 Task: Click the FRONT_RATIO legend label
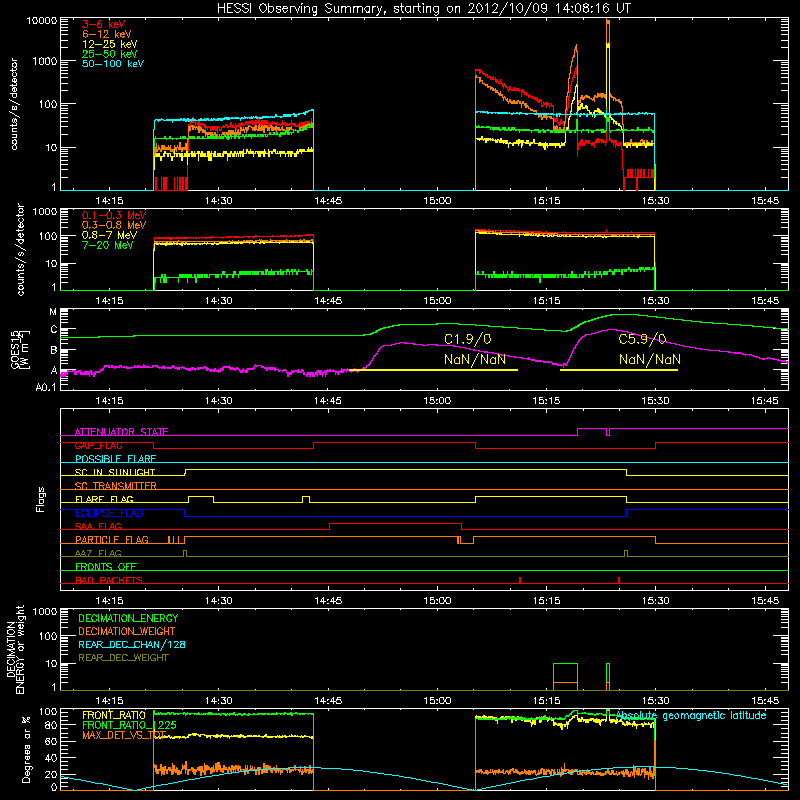(x=114, y=715)
